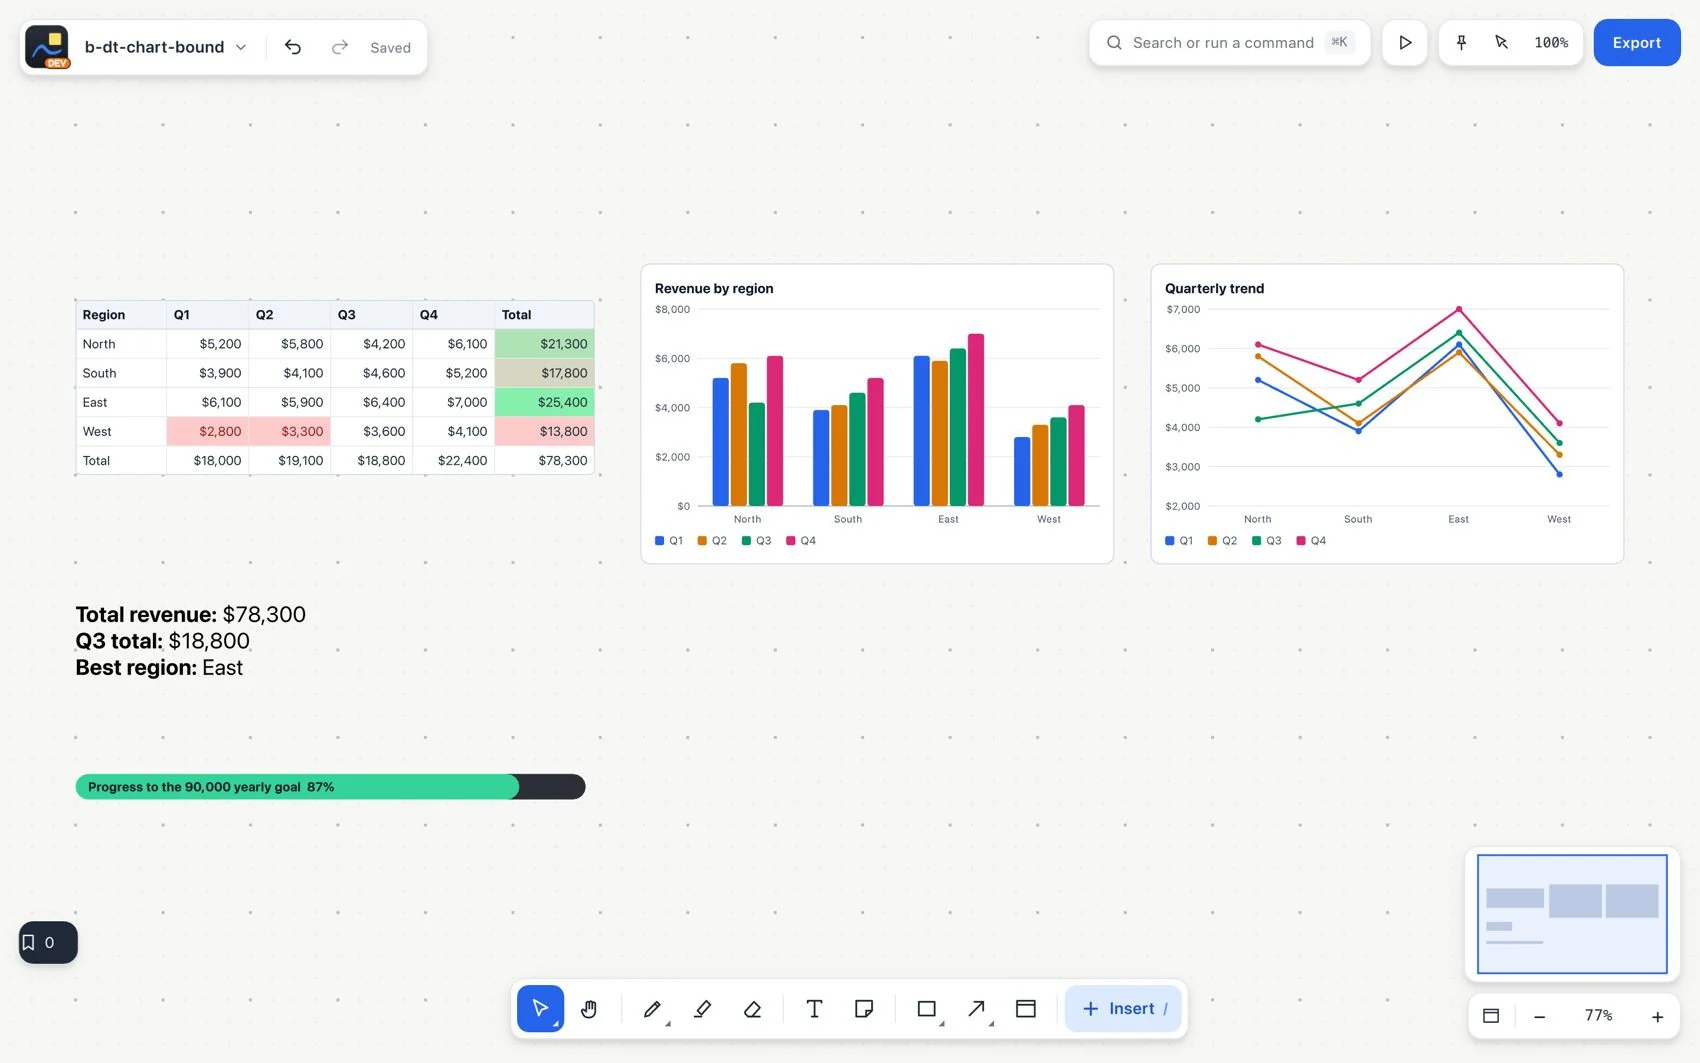The height and width of the screenshot is (1063, 1700).
Task: Select the eraser tool
Action: tap(753, 1008)
